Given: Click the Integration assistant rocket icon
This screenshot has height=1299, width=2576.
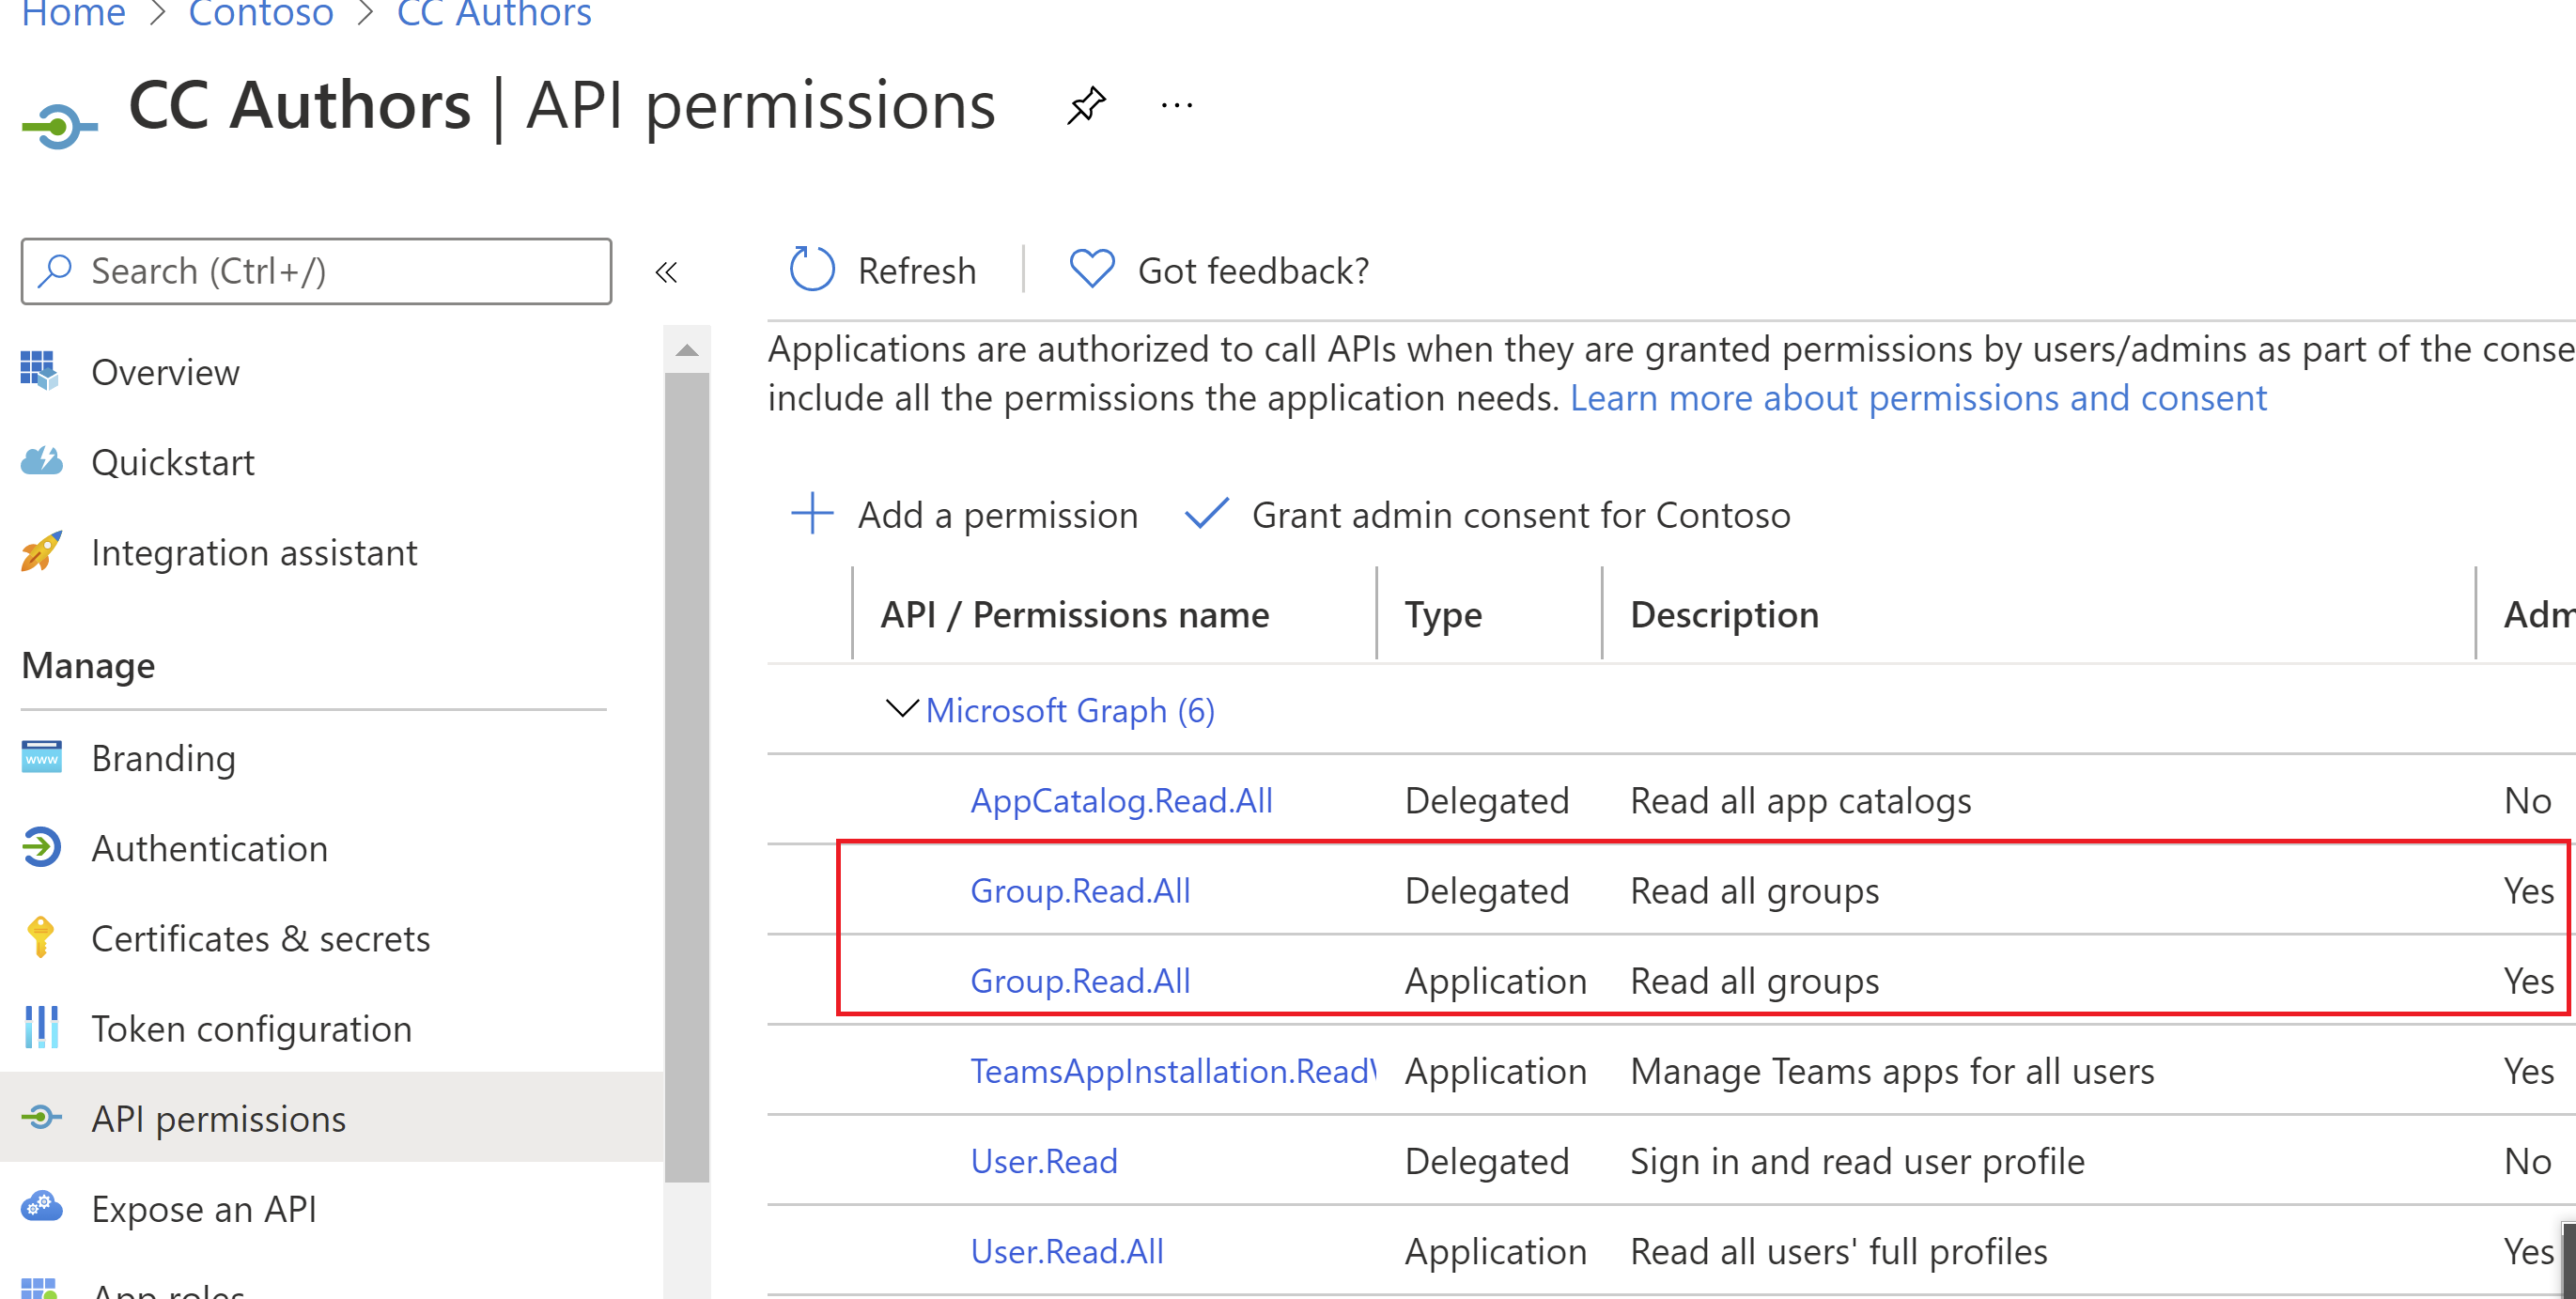Looking at the screenshot, I should (x=41, y=552).
